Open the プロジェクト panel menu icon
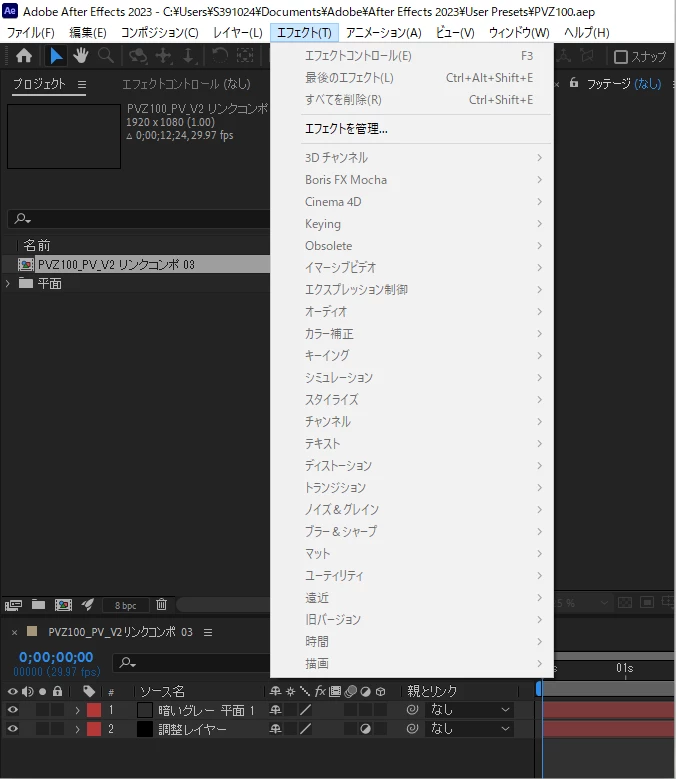 coord(81,85)
